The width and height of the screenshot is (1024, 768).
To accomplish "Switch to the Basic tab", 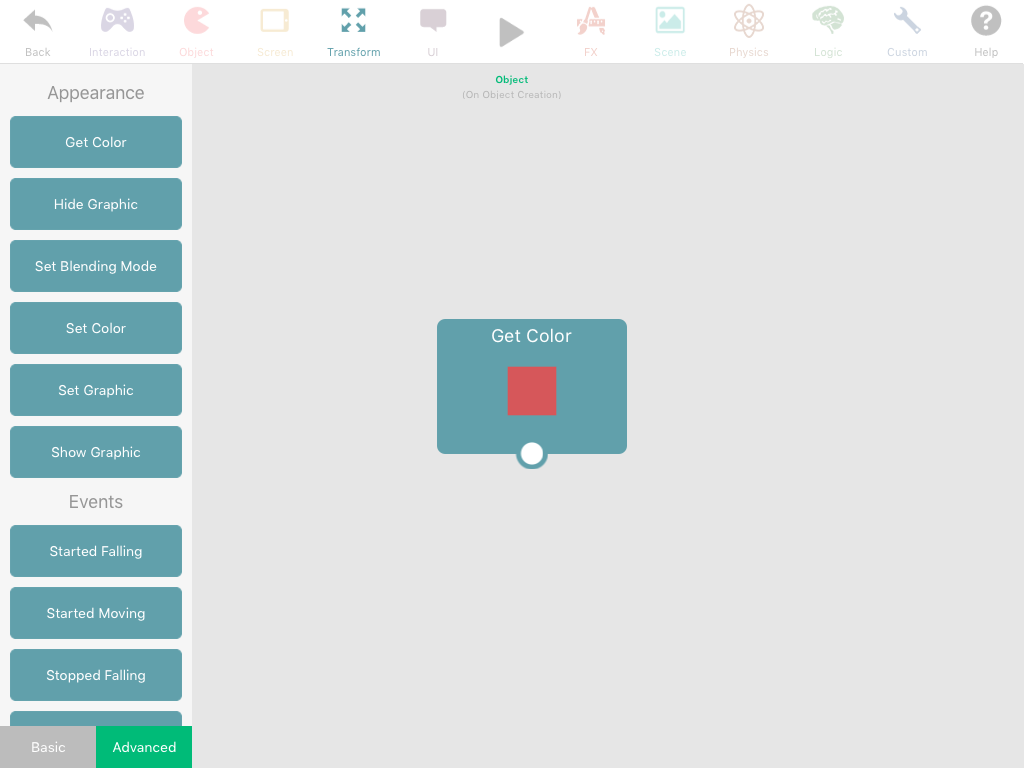I will pyautogui.click(x=48, y=747).
